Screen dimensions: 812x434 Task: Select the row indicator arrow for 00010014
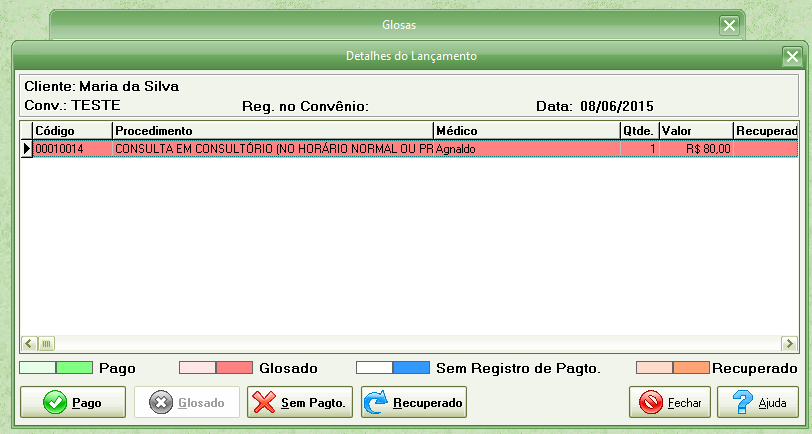26,149
